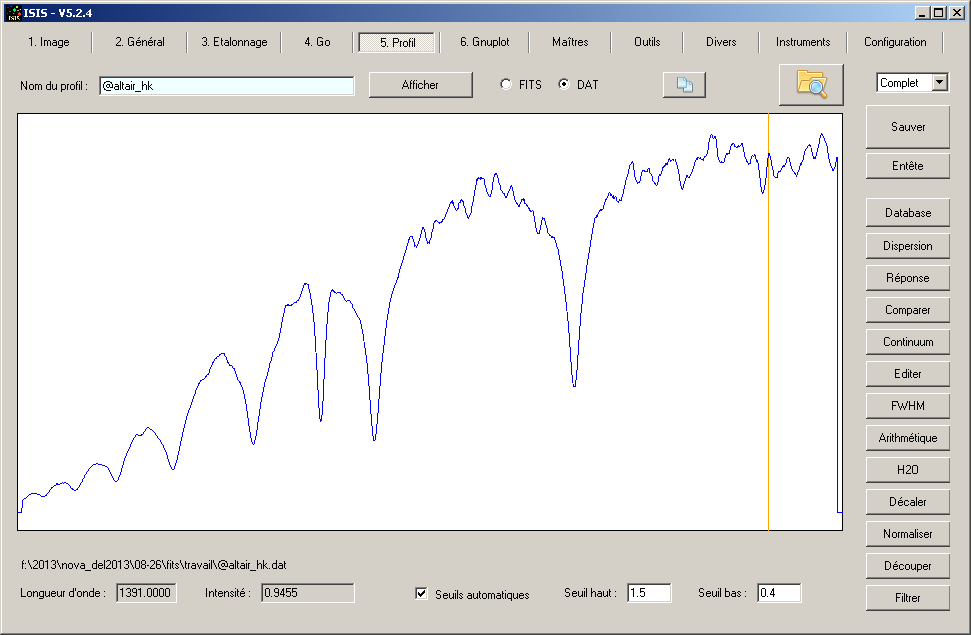Open the Configuration tab
The height and width of the screenshot is (635, 971).
point(895,42)
